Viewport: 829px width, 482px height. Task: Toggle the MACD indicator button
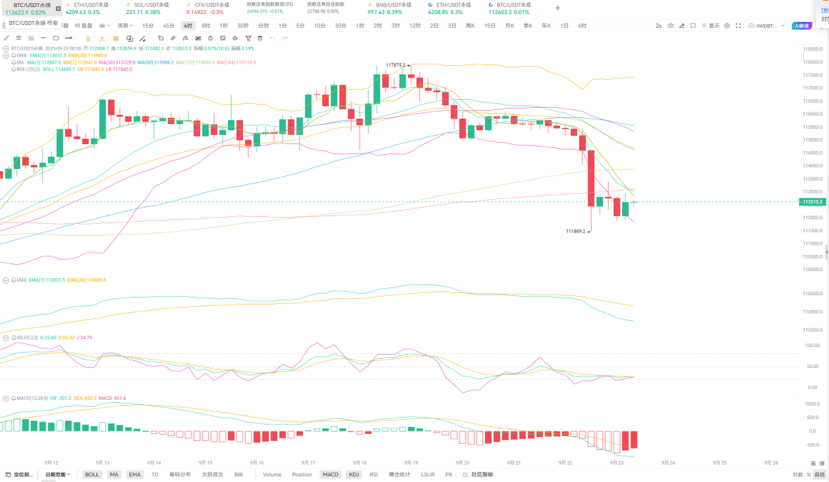[330, 475]
